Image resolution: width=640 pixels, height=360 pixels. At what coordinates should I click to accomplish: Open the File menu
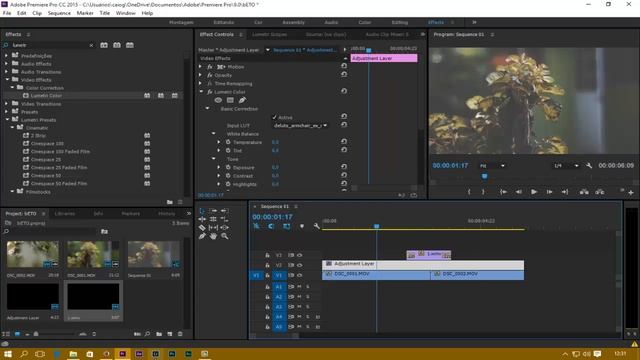coord(7,13)
